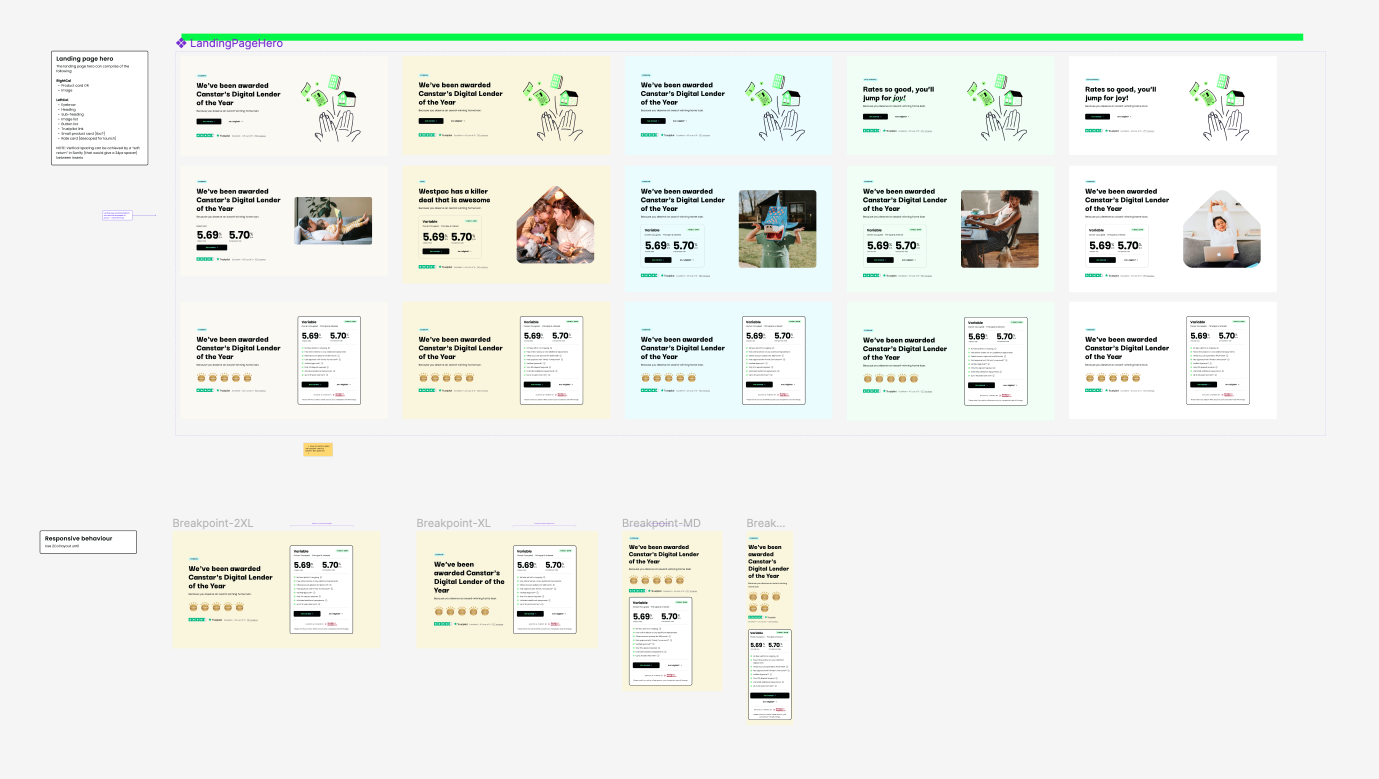Select house-shaped photo of mother and child
Image resolution: width=1379 pixels, height=779 pixels.
pos(555,224)
